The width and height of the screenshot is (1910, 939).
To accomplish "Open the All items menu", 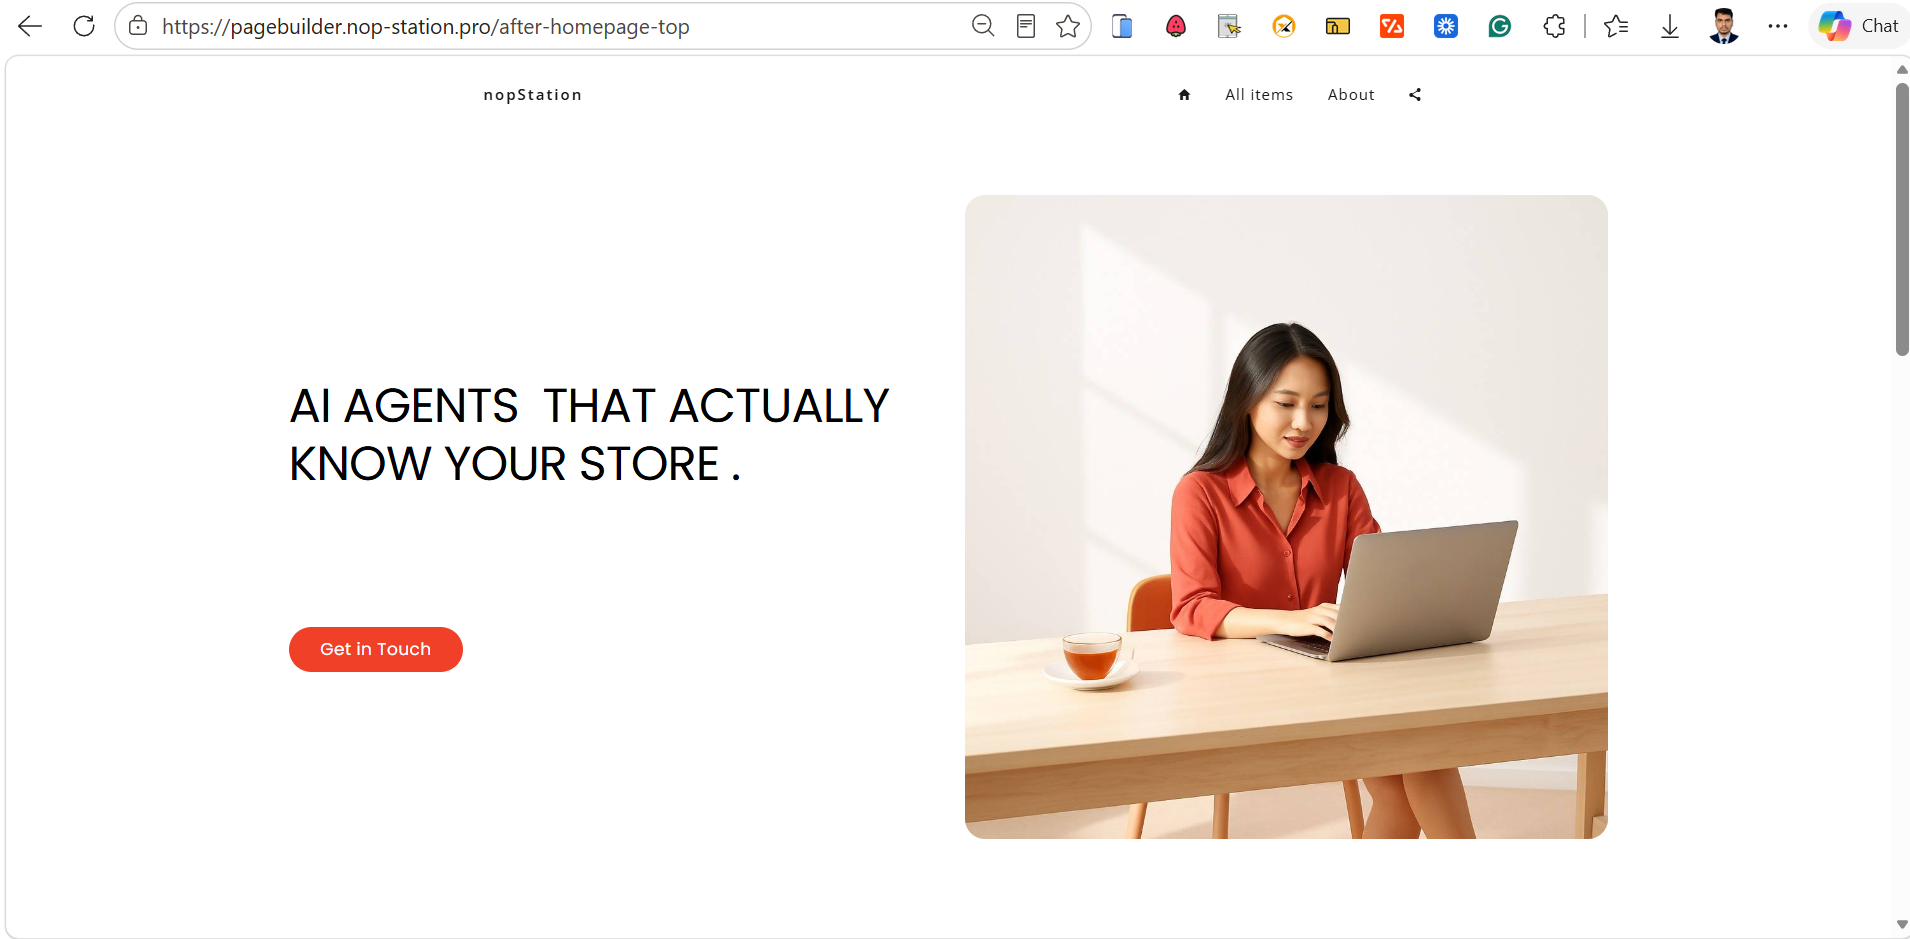I will click(1259, 95).
